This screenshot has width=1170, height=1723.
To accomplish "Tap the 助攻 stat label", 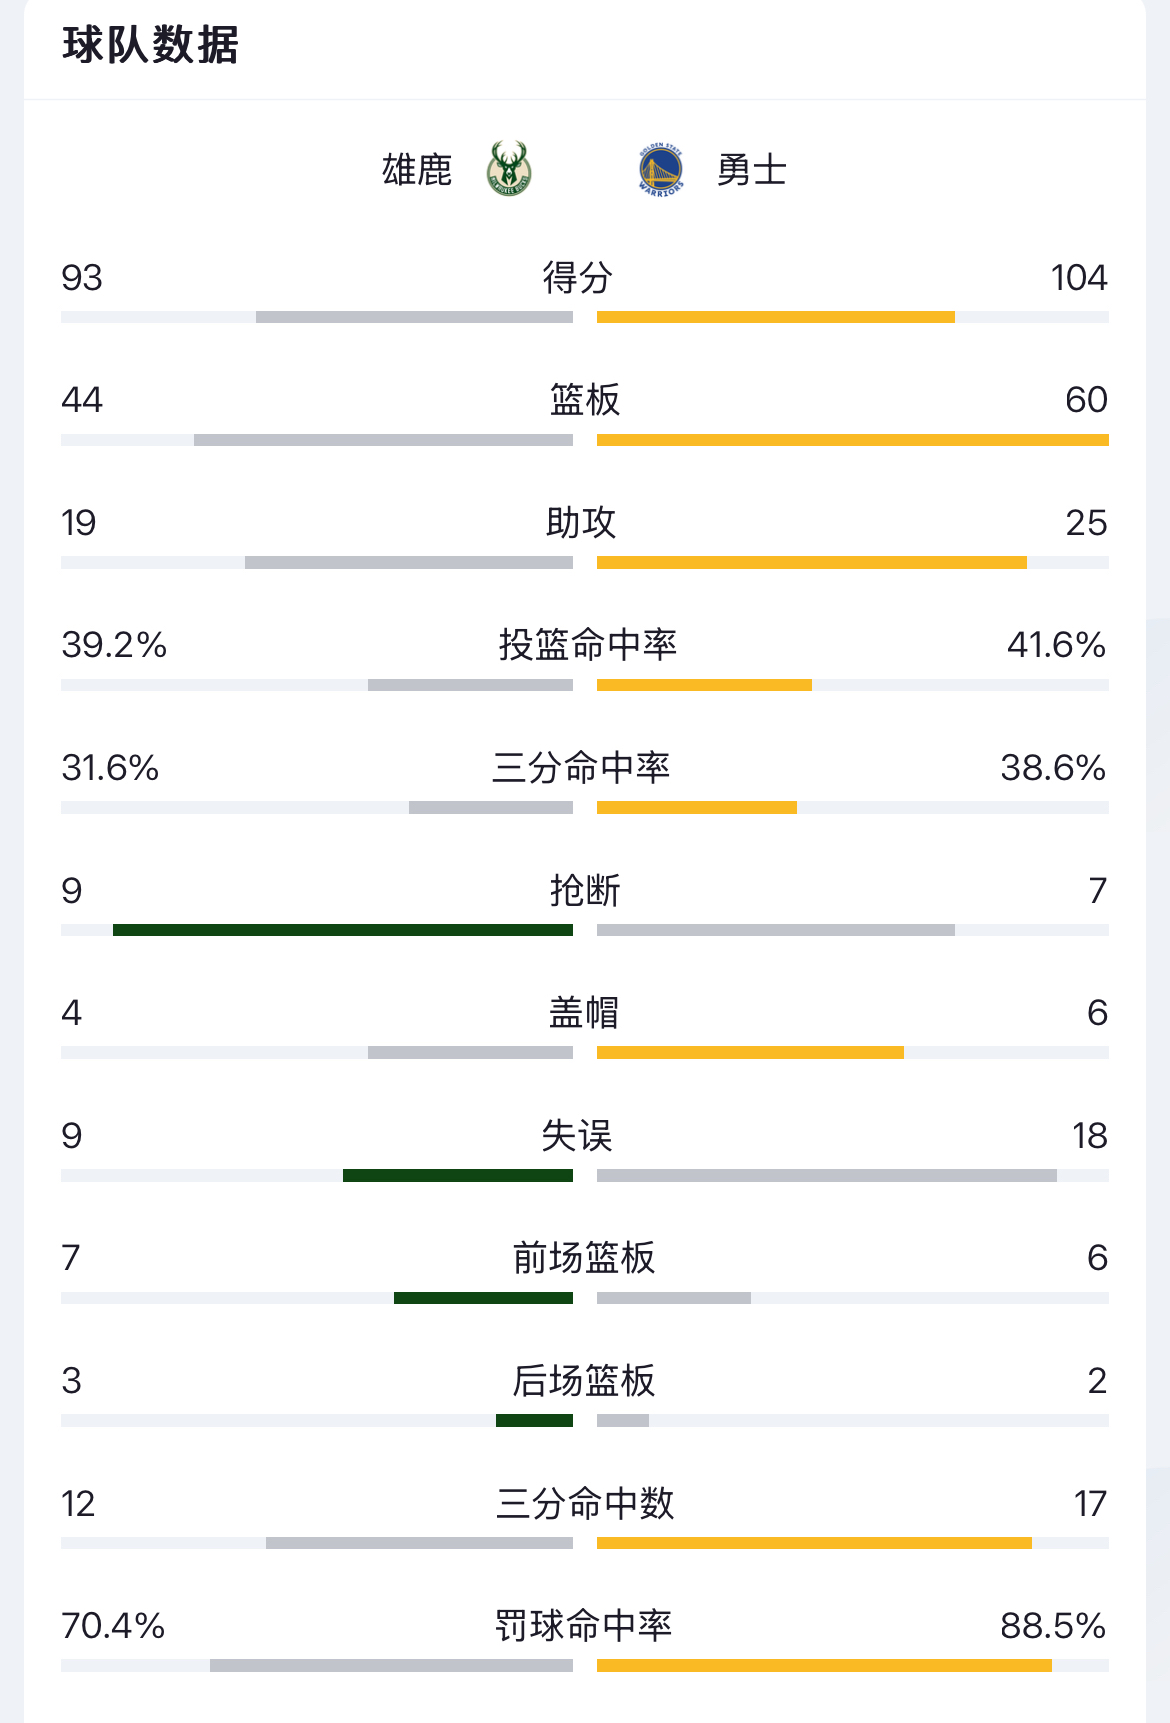I will pyautogui.click(x=581, y=522).
